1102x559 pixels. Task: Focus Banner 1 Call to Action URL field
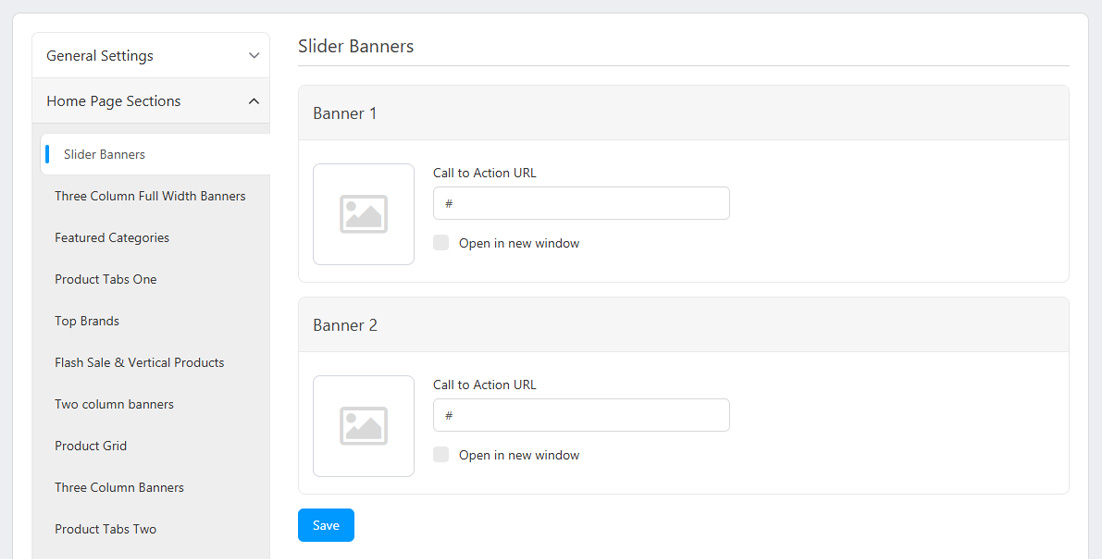coord(581,204)
